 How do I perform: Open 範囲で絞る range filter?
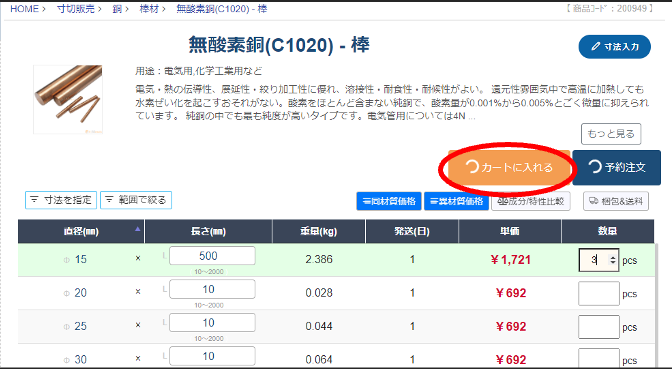pos(136,200)
